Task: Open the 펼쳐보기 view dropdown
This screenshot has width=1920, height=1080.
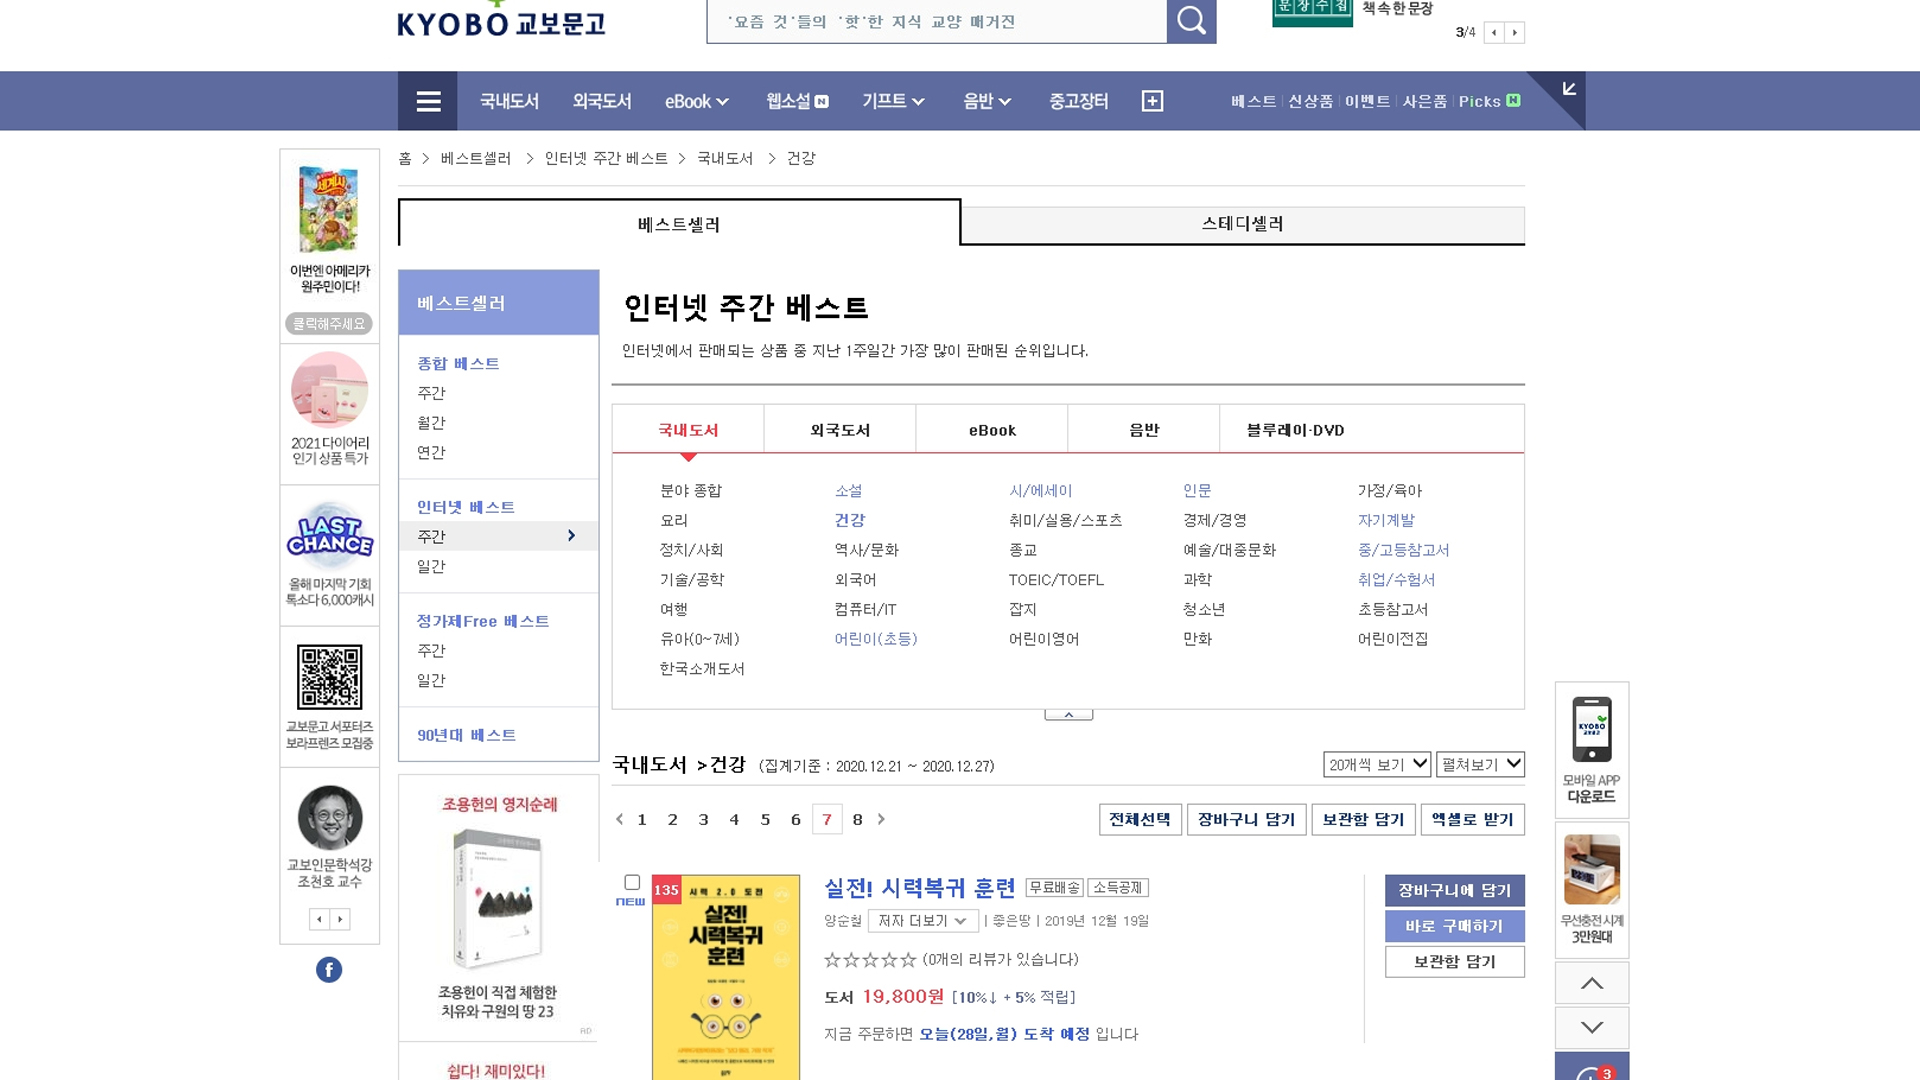Action: coord(1479,764)
